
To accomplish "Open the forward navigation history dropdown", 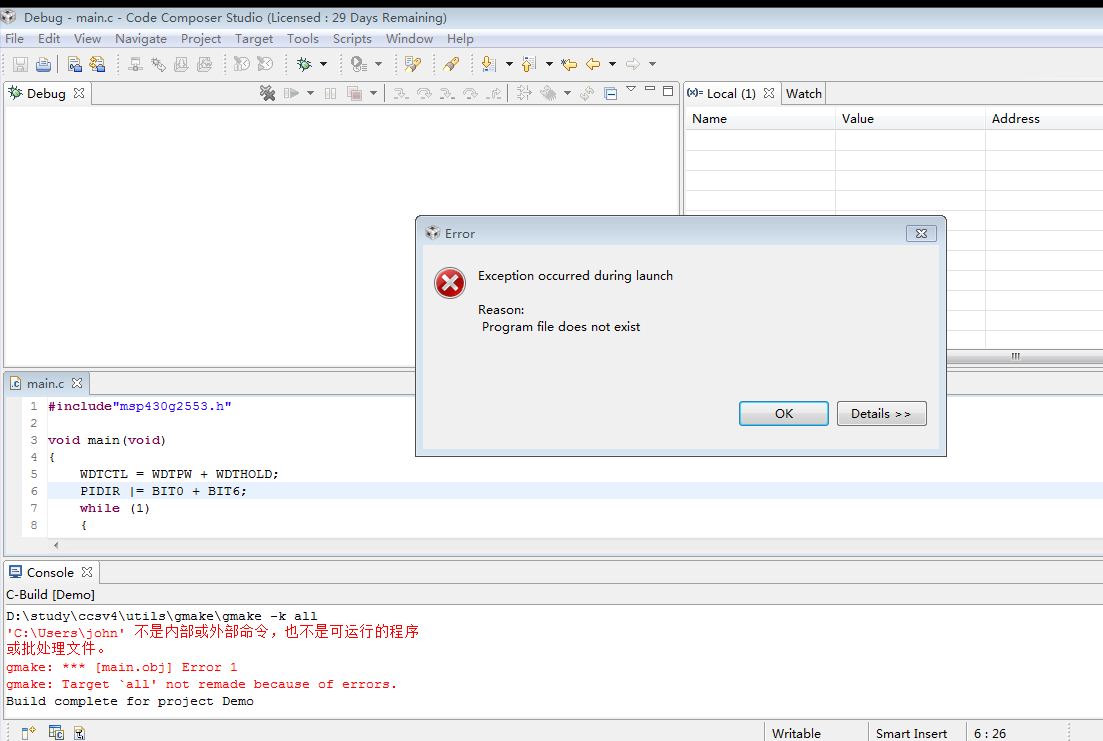I will click(x=653, y=64).
